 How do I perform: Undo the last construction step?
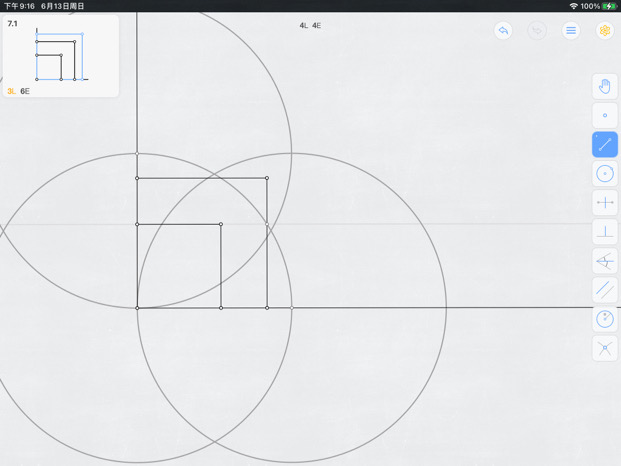click(503, 30)
